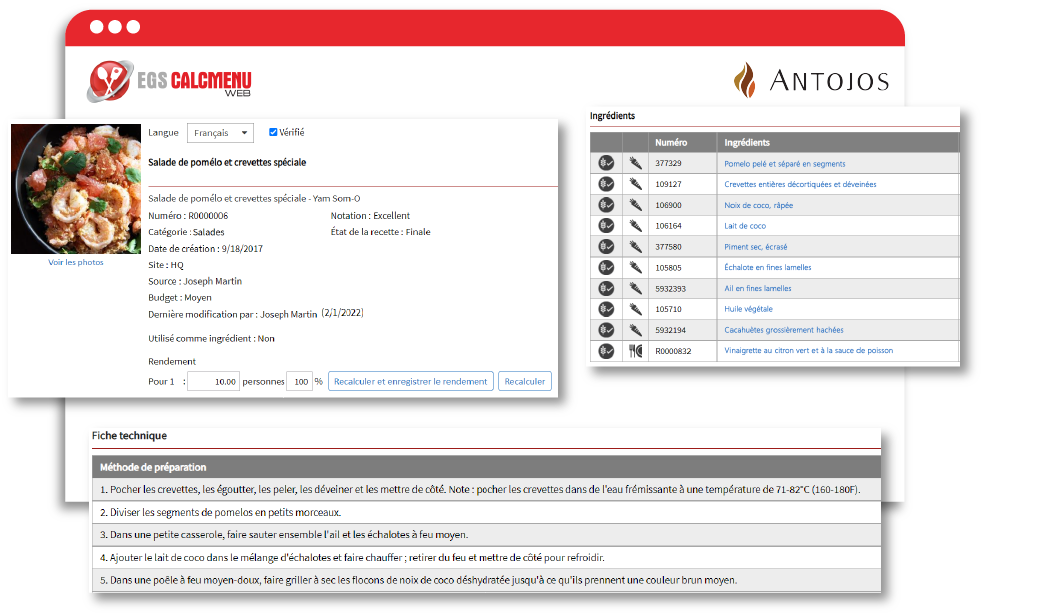Click the ingredient-type icon in row 377580
The height and width of the screenshot is (615, 1049).
point(636,246)
